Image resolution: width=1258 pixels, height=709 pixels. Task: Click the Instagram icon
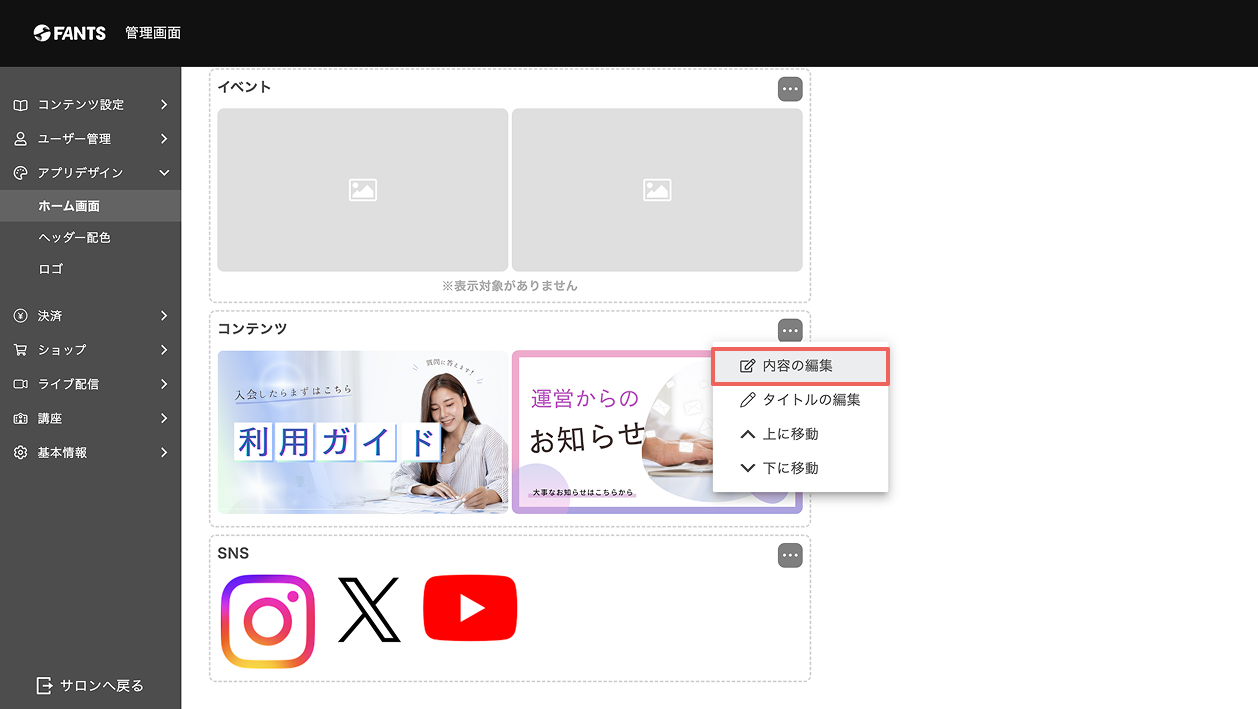[x=268, y=621]
